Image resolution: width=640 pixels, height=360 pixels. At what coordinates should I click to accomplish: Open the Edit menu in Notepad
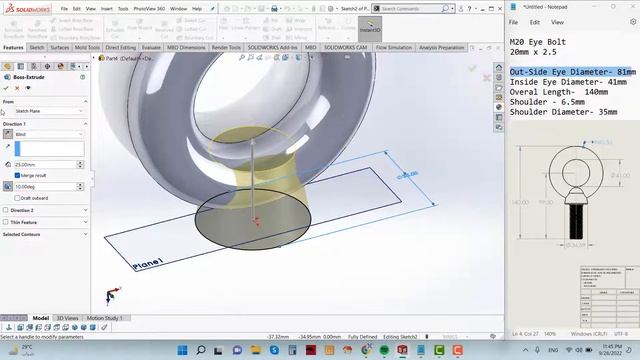535,22
